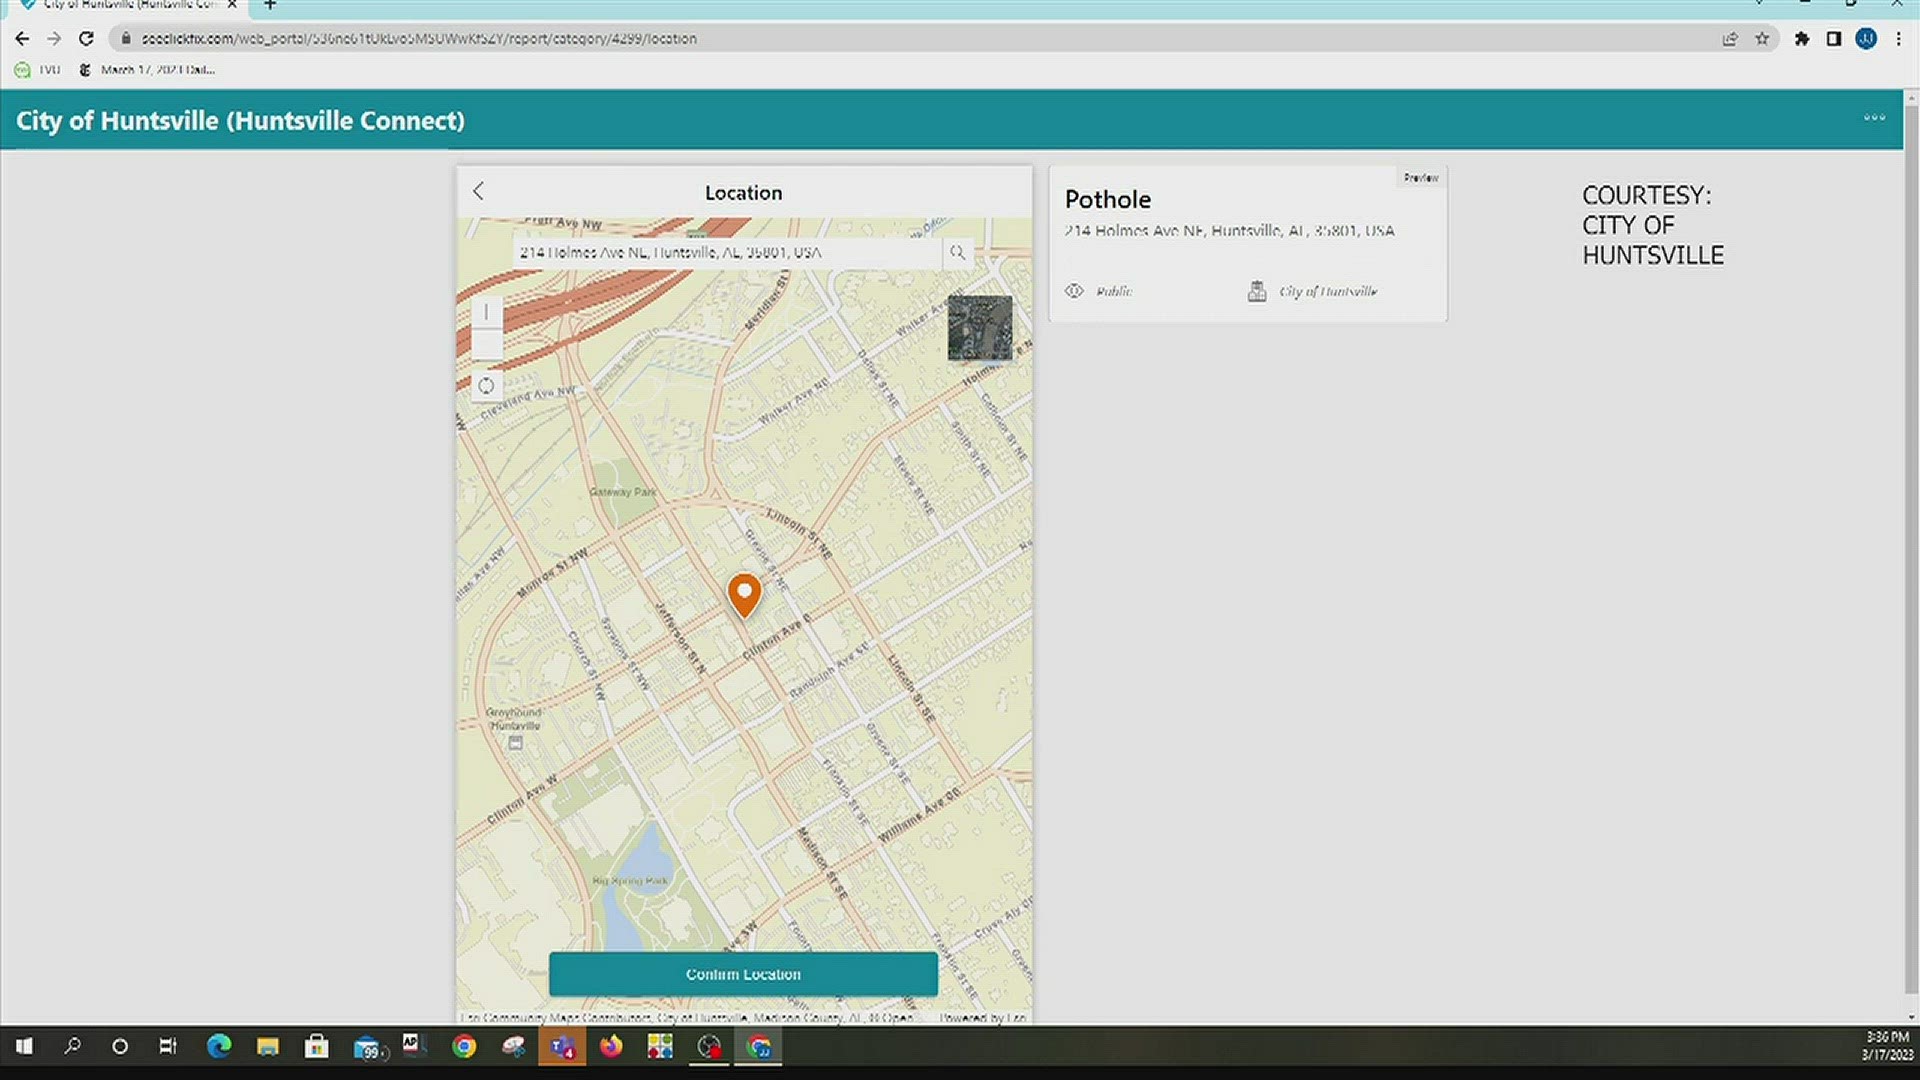Open the March 17 bookmark
Viewport: 1920px width, 1080px height.
(146, 70)
